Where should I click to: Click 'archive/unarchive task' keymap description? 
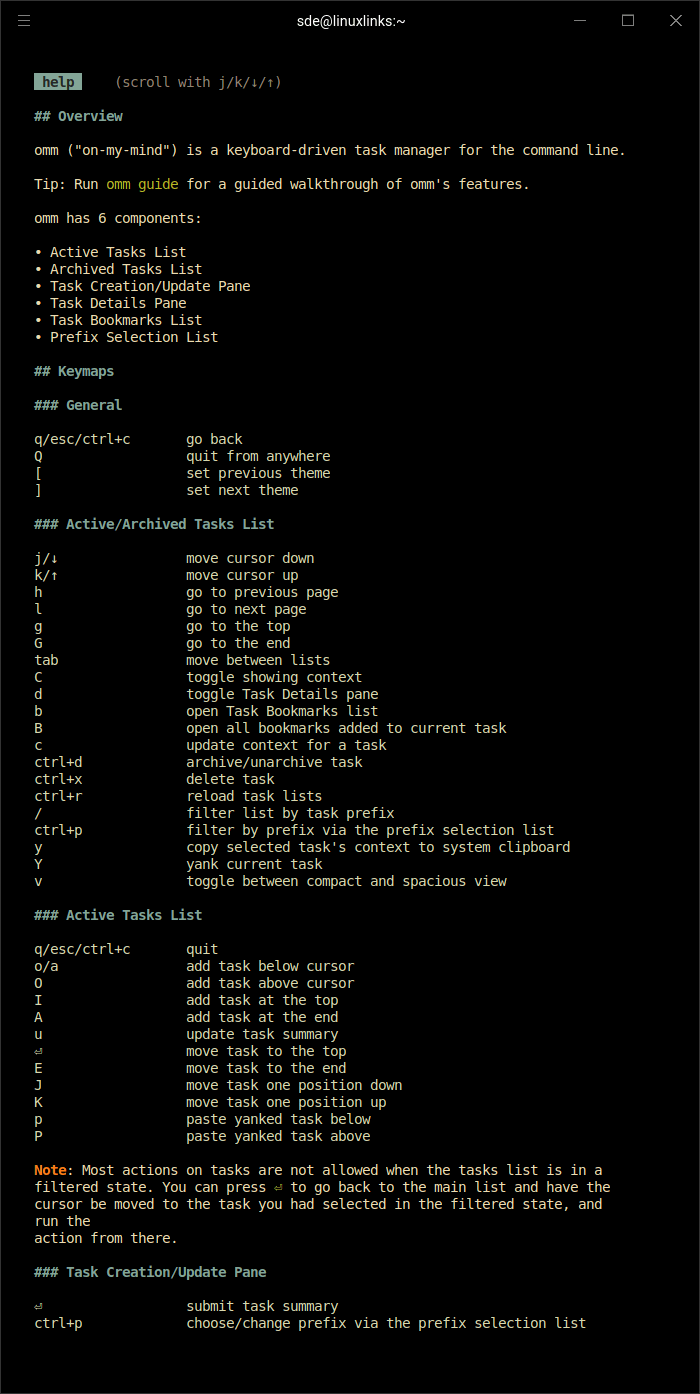point(274,762)
